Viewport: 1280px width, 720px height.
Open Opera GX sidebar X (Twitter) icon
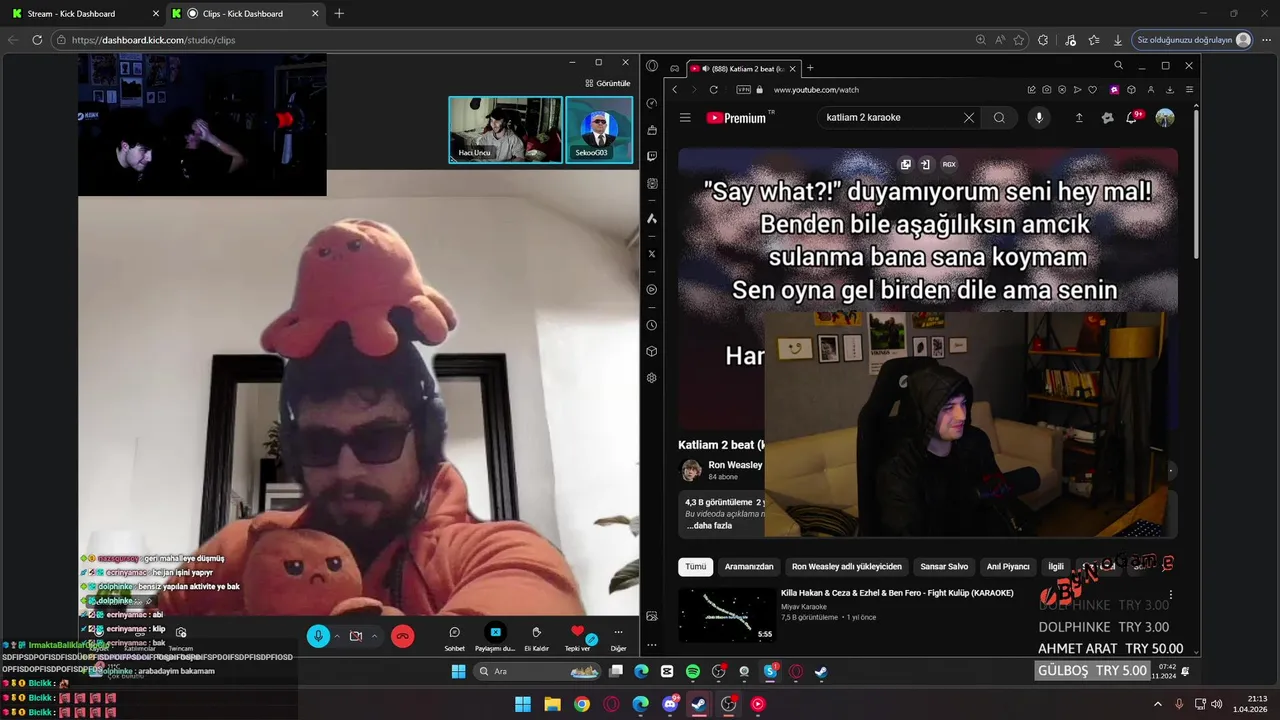coord(652,254)
